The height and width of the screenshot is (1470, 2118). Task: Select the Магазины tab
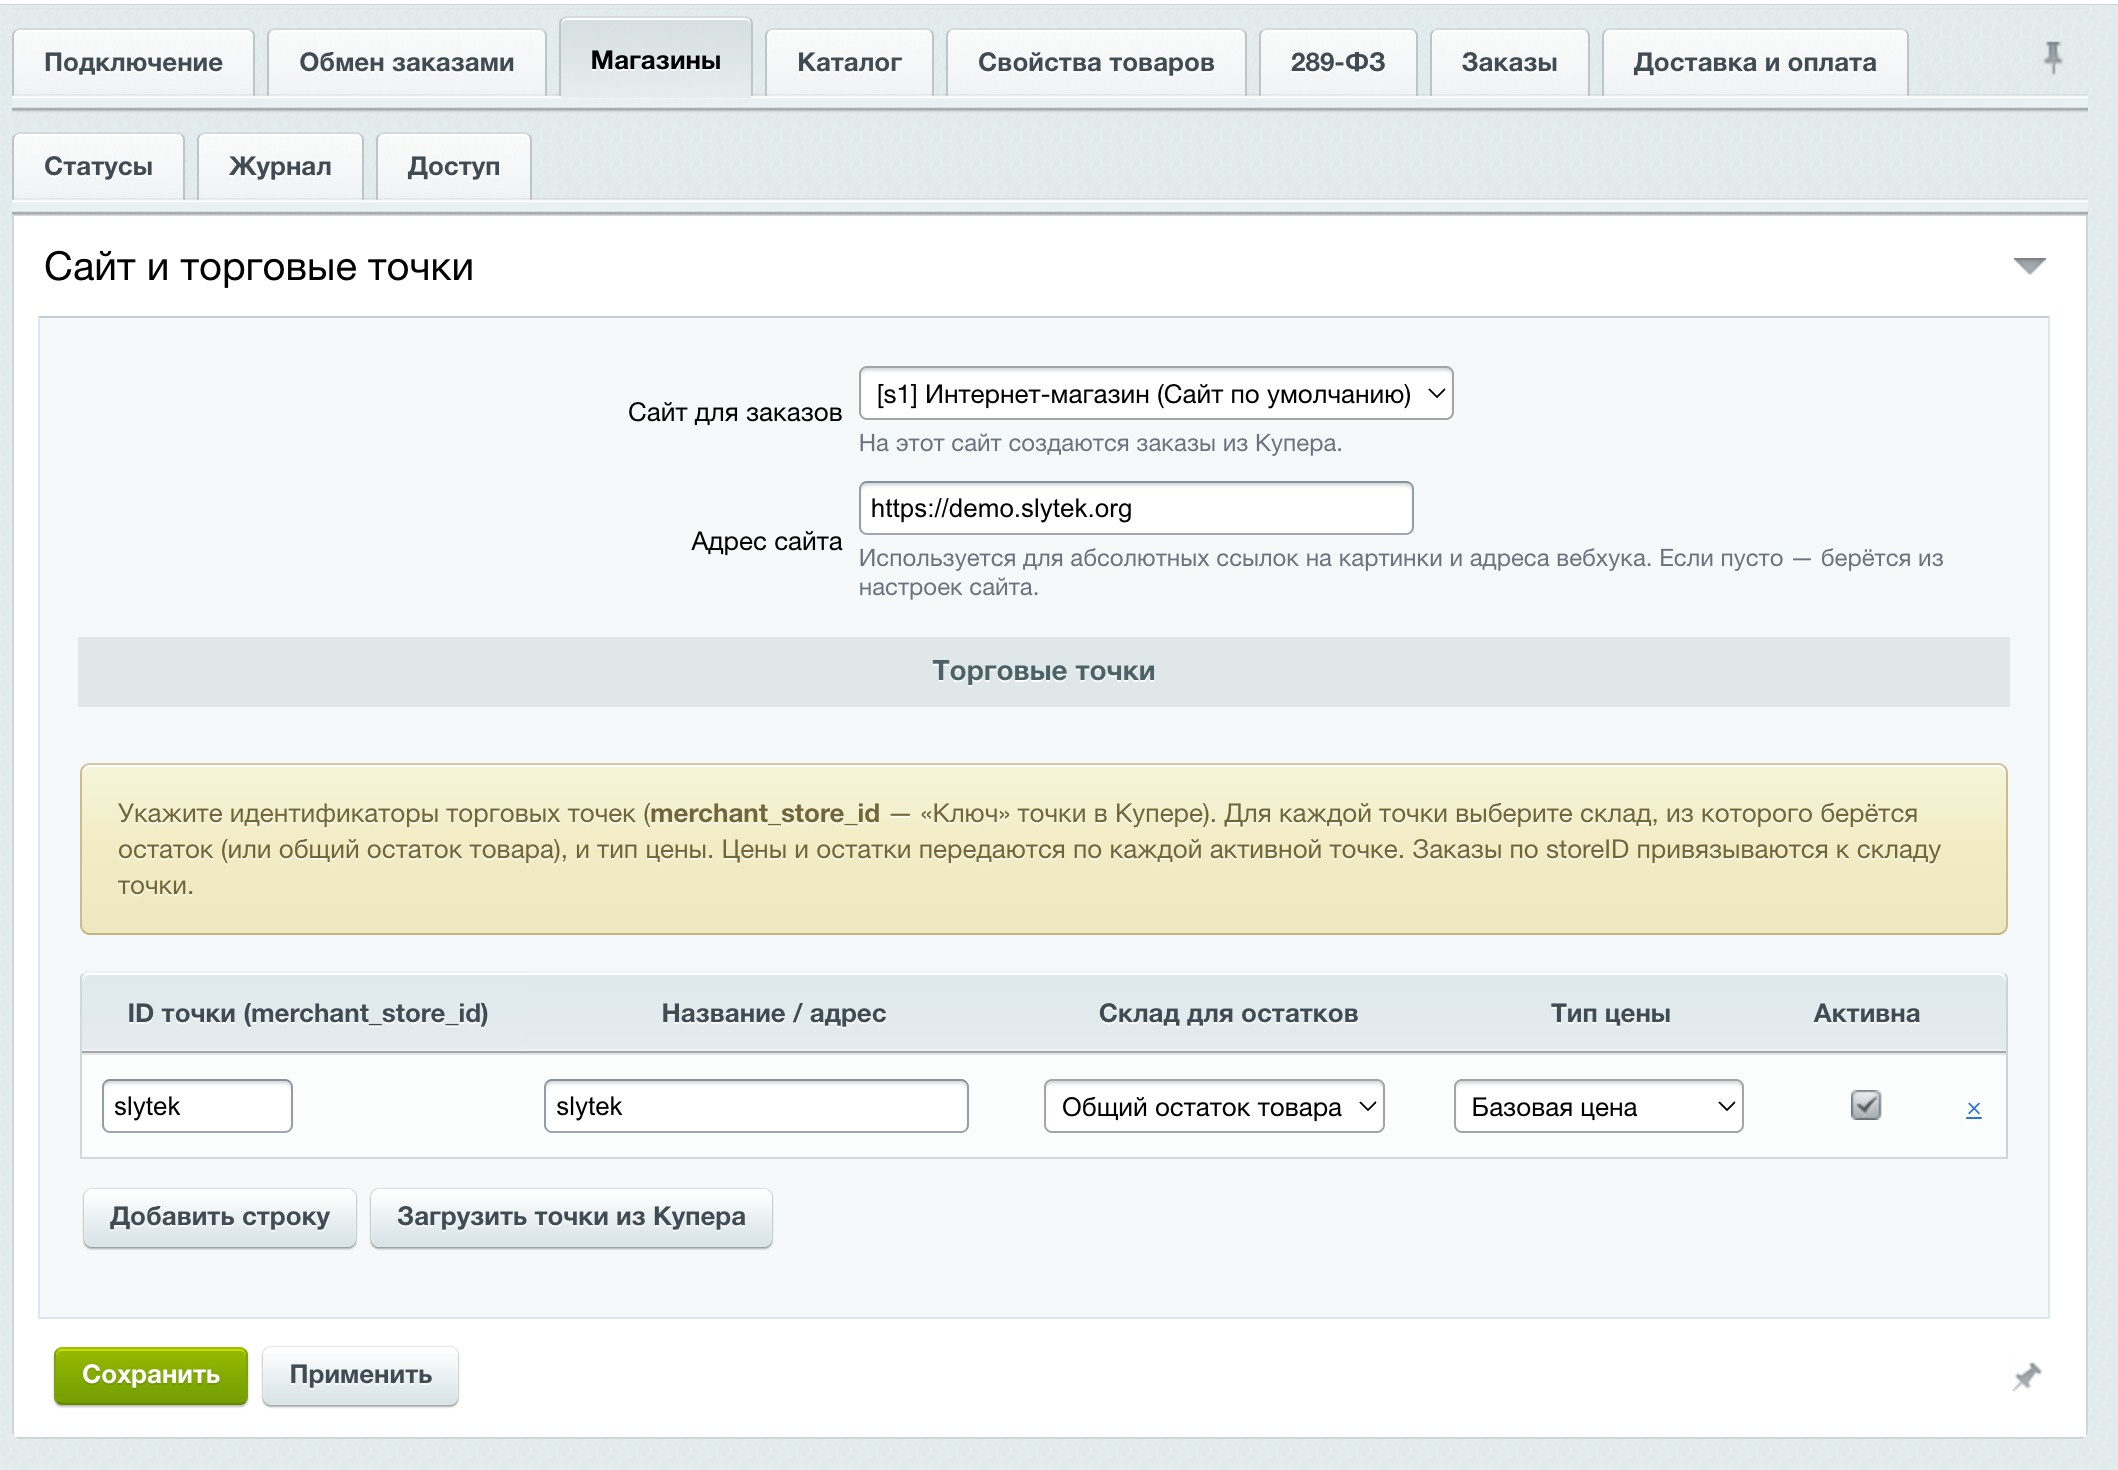(x=656, y=60)
